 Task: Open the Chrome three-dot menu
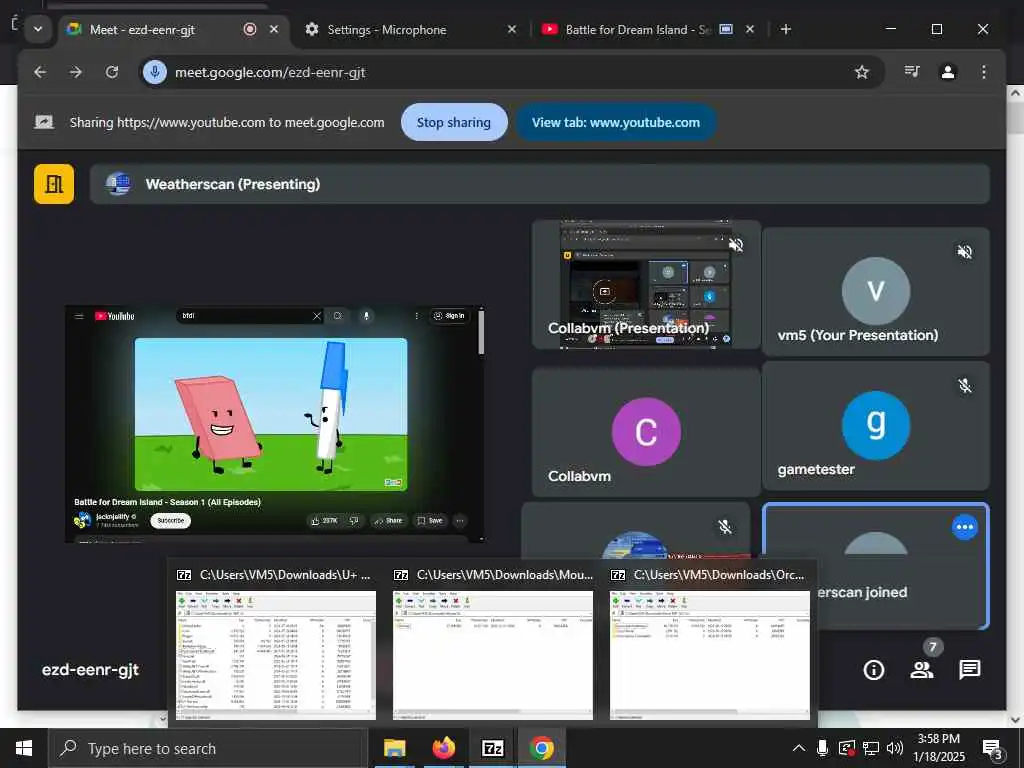point(984,72)
